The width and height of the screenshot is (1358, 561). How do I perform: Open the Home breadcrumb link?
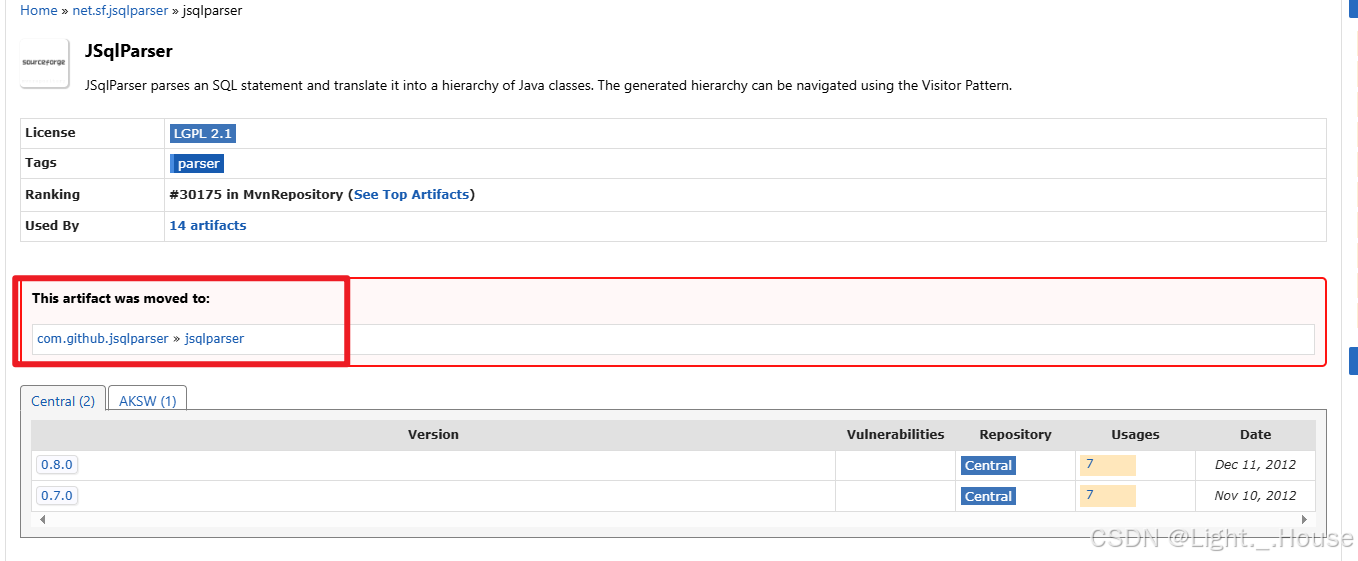[x=38, y=10]
